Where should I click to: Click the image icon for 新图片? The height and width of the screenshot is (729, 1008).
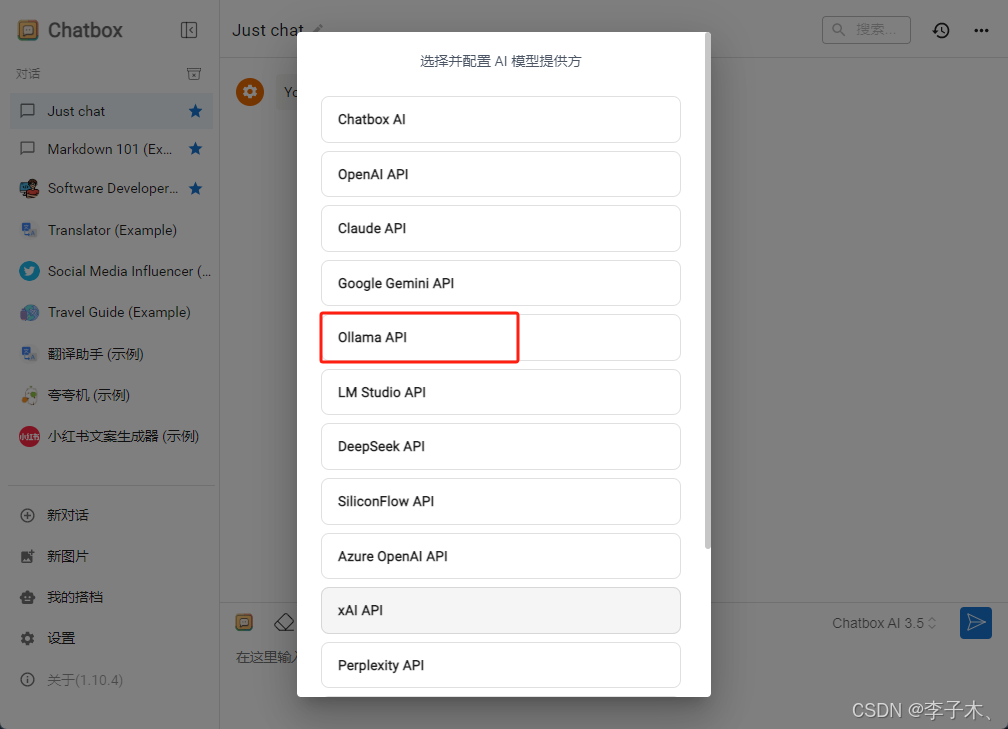(x=28, y=557)
